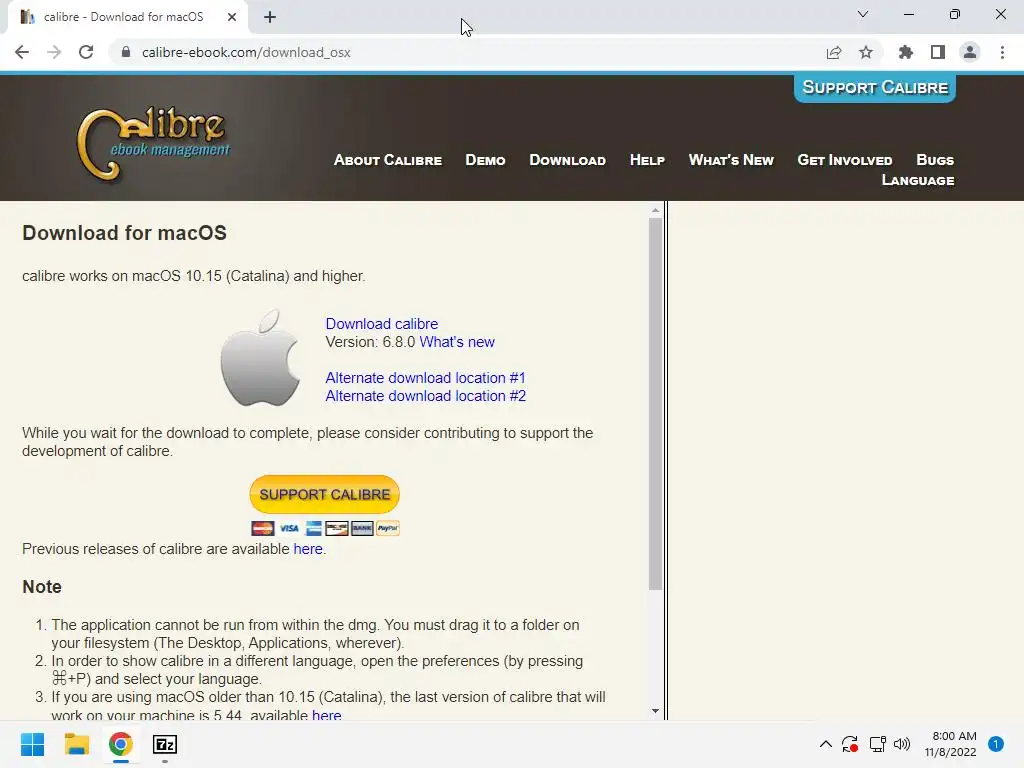1024x768 pixels.
Task: Click the scrollbar down arrow
Action: [656, 711]
